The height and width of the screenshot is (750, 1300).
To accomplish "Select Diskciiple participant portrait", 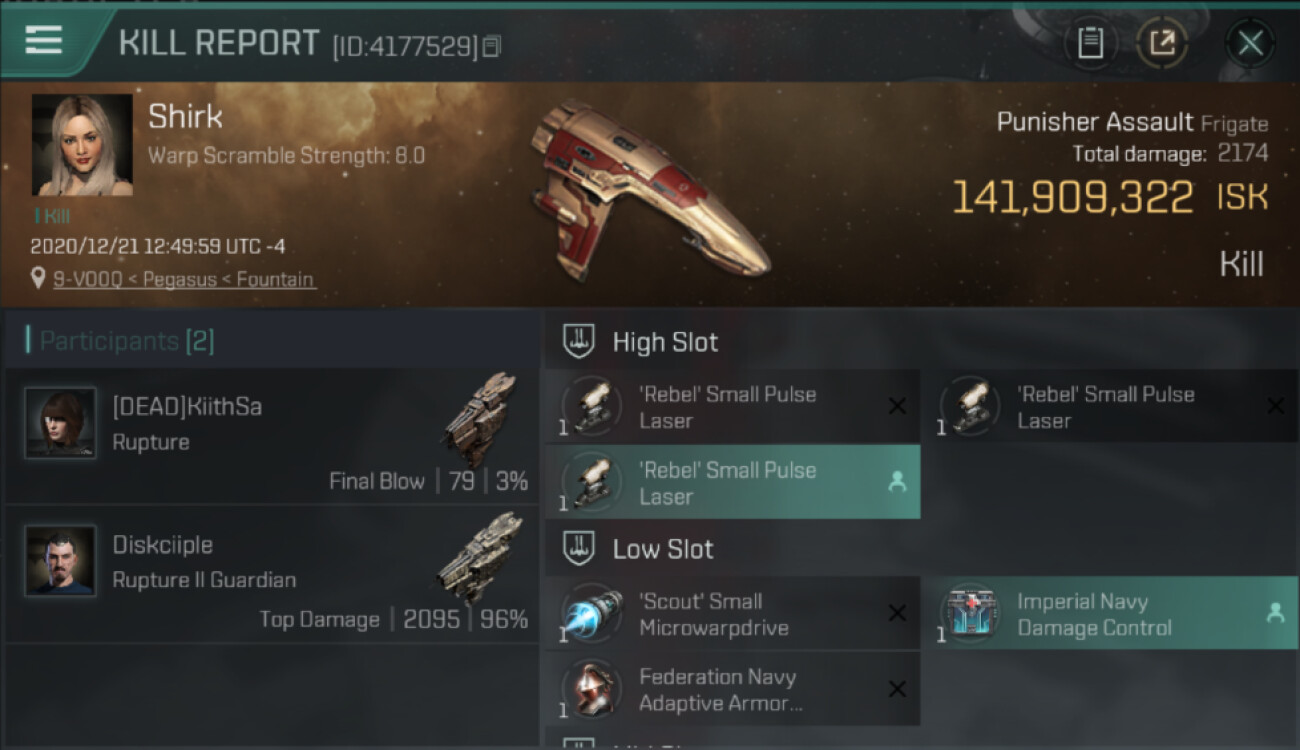I will [61, 561].
